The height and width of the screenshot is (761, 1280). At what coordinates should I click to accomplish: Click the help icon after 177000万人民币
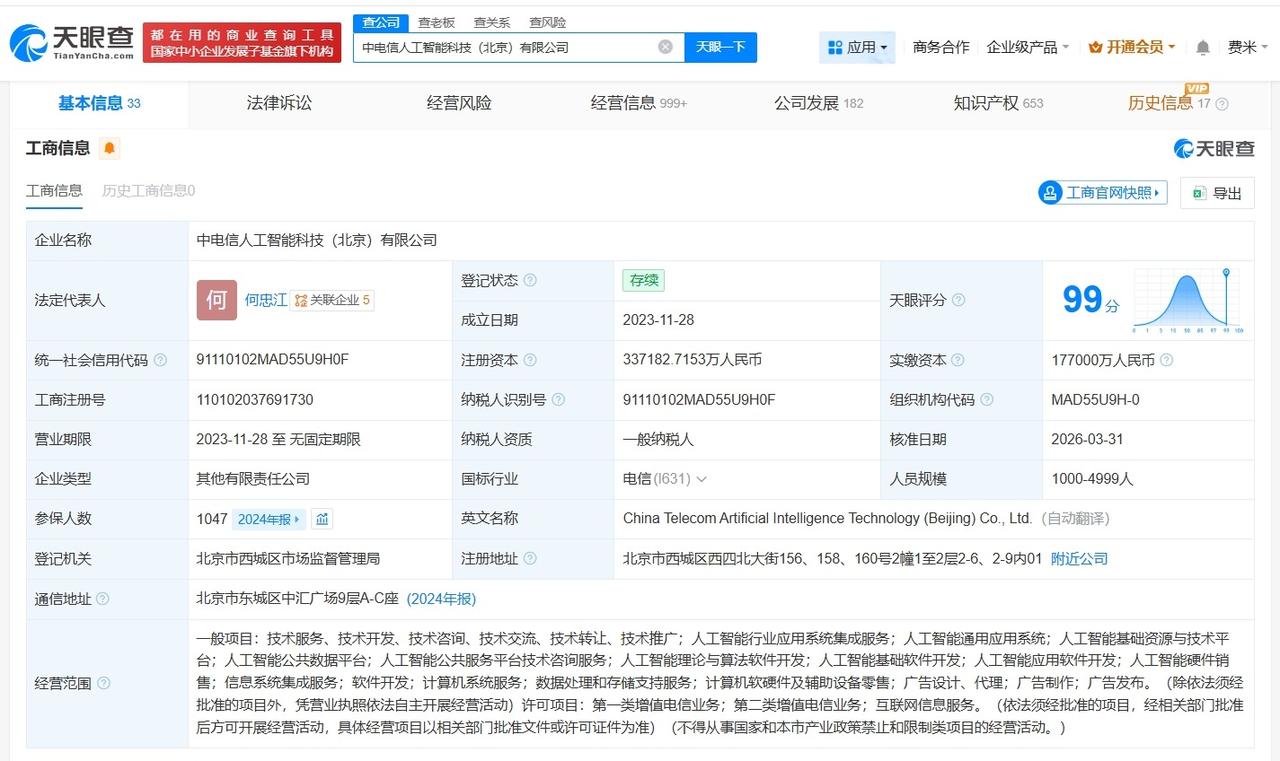[x=1166, y=360]
